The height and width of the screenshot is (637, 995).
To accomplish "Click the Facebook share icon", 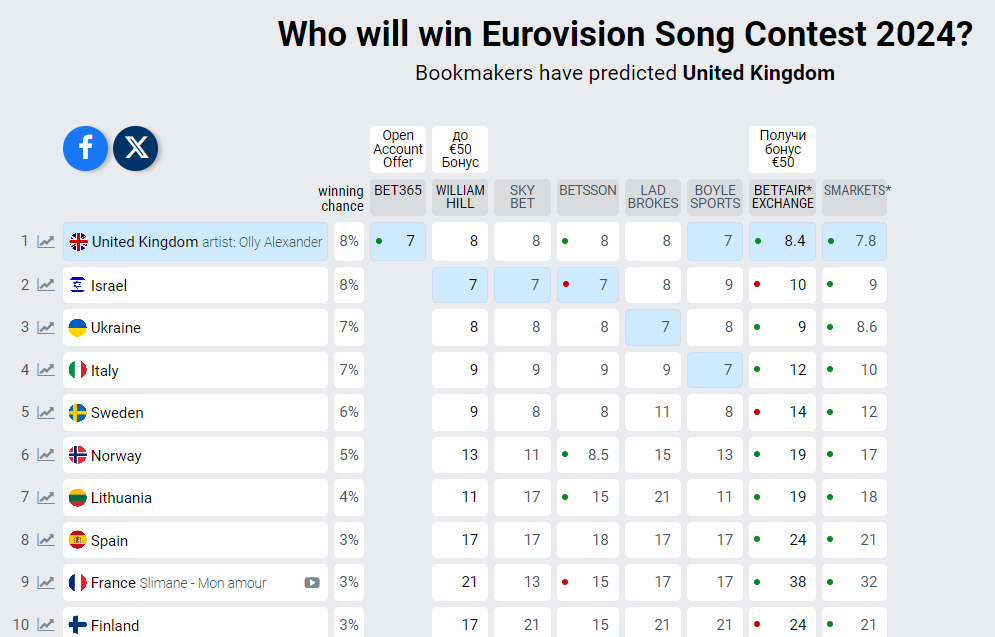I will click(x=85, y=148).
